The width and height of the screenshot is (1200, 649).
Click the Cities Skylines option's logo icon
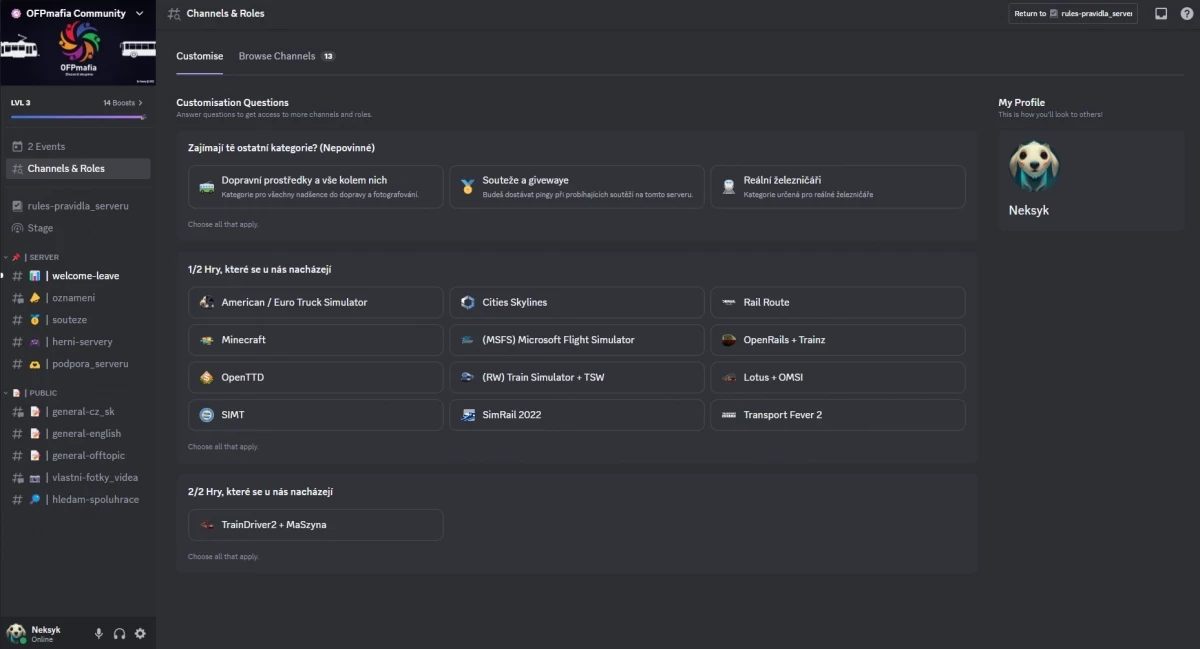(x=468, y=302)
